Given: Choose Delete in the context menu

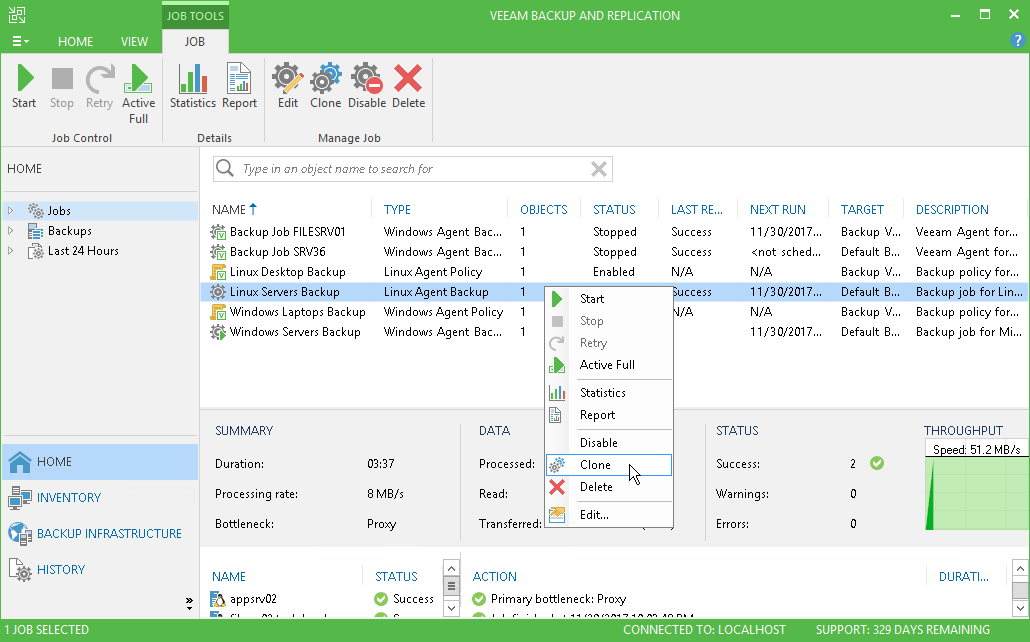Looking at the screenshot, I should [x=609, y=486].
